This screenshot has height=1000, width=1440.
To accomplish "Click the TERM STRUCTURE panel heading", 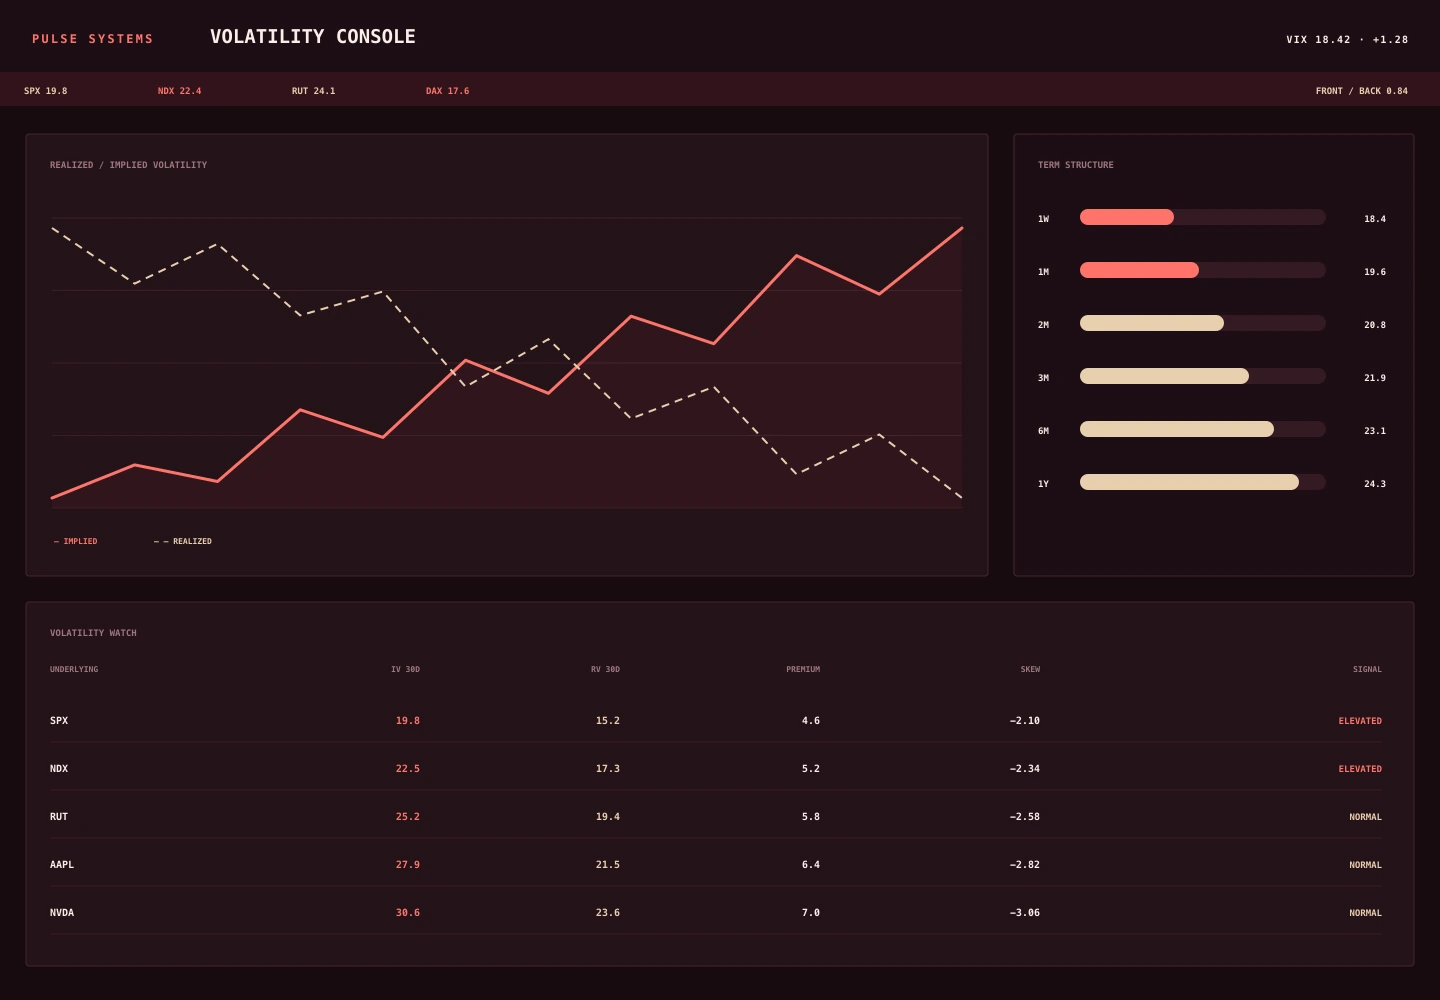I will tap(1076, 165).
